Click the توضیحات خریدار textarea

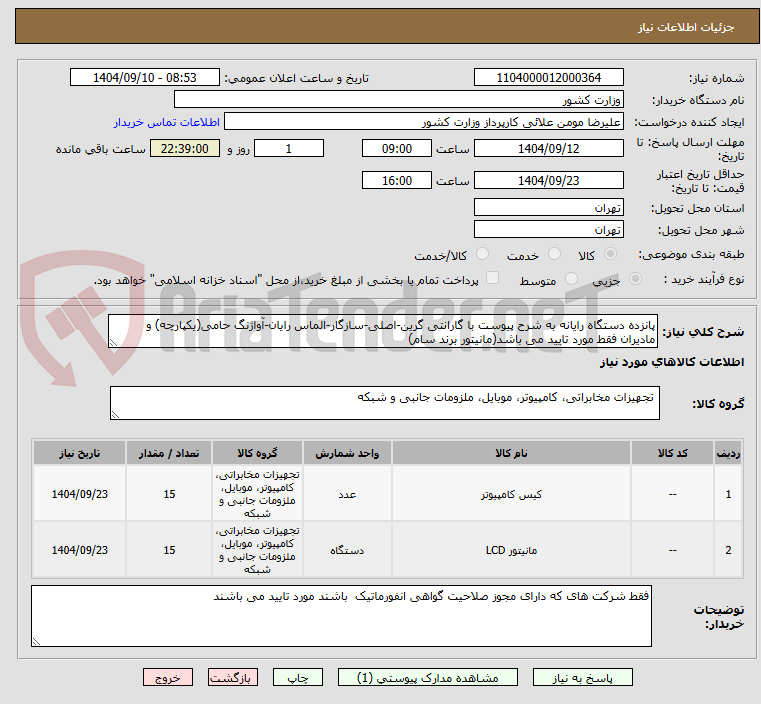(341, 616)
